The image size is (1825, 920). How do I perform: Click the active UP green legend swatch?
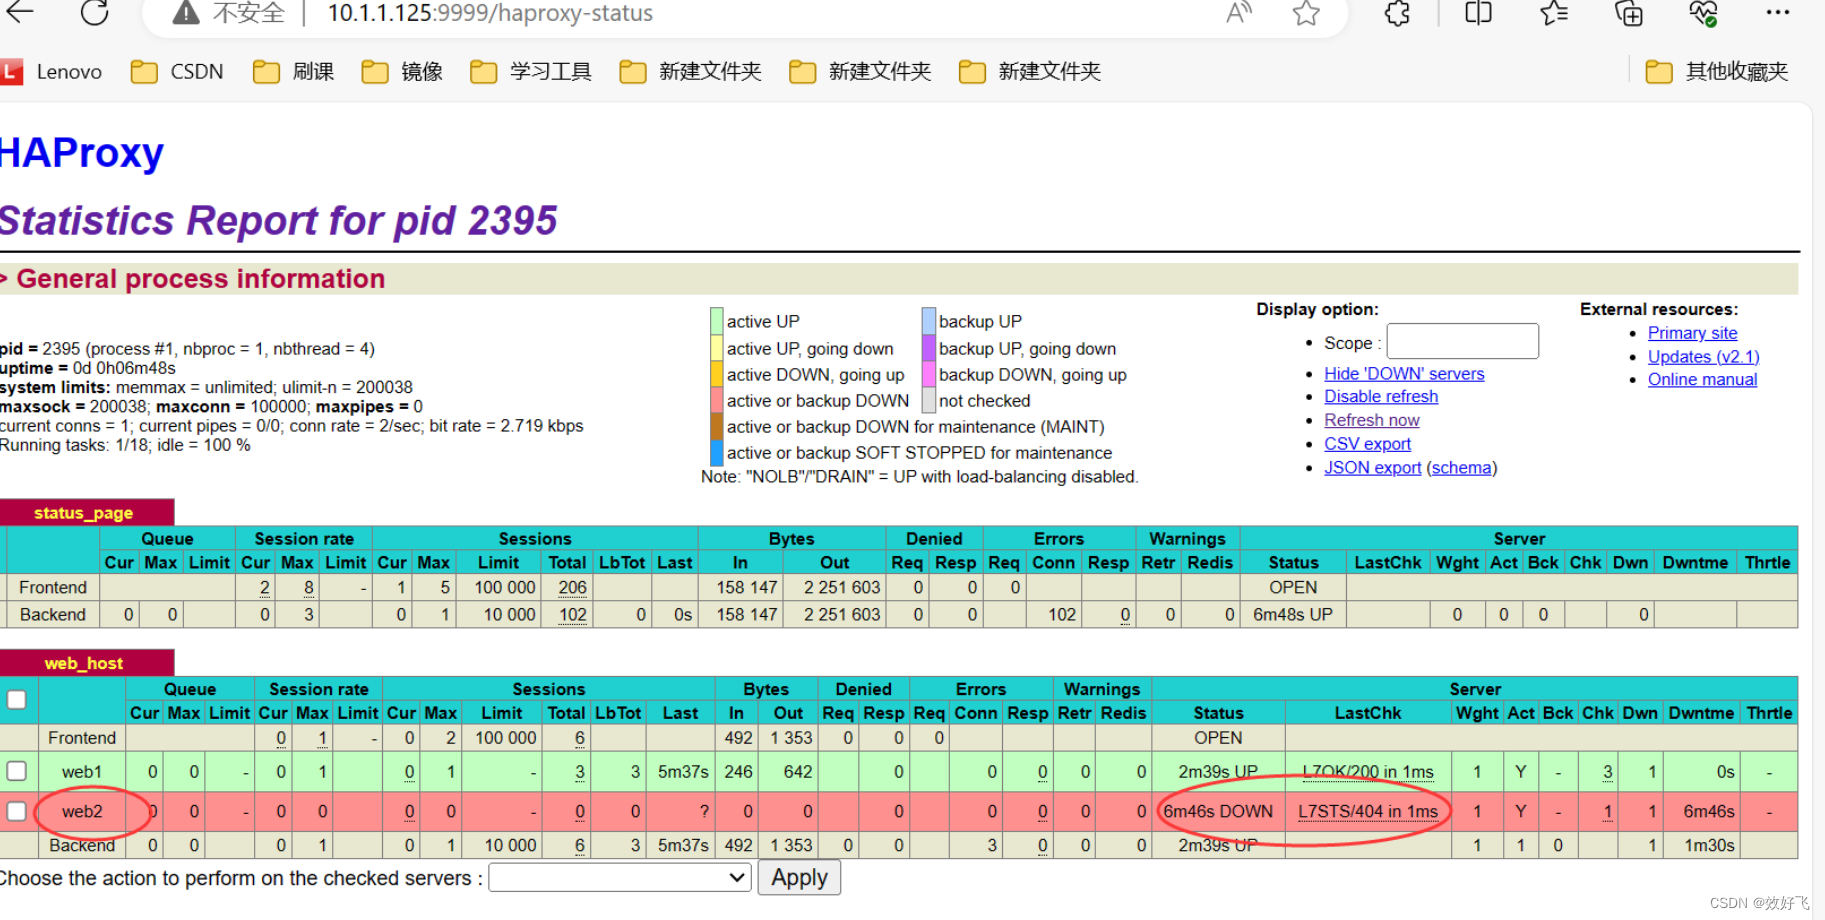pyautogui.click(x=716, y=321)
